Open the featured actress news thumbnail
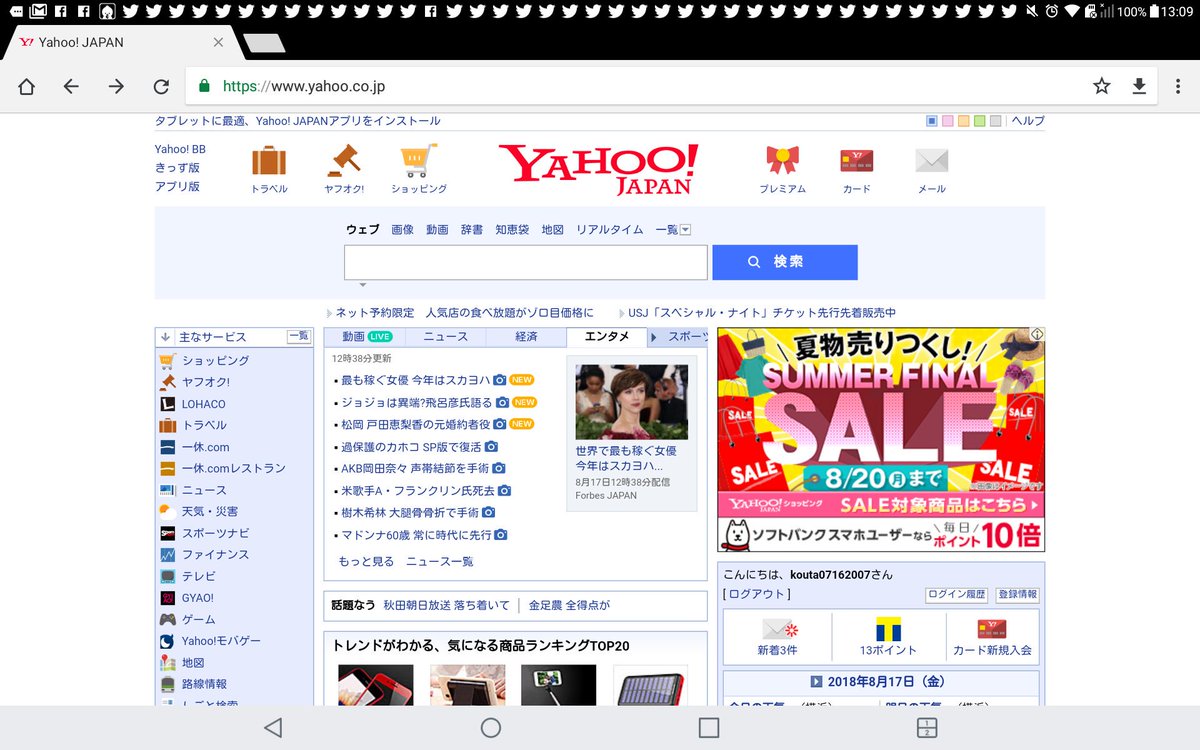 click(x=631, y=402)
